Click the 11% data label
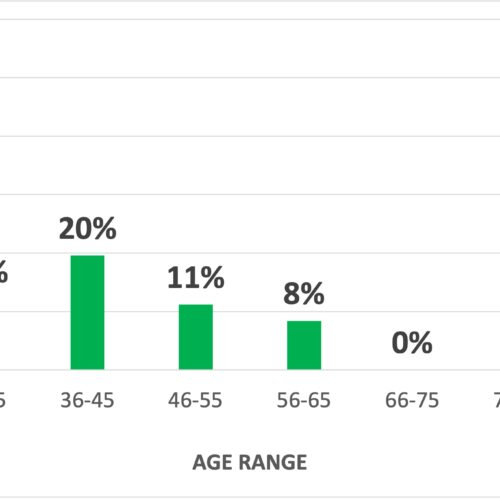The width and height of the screenshot is (500, 500). (x=196, y=278)
